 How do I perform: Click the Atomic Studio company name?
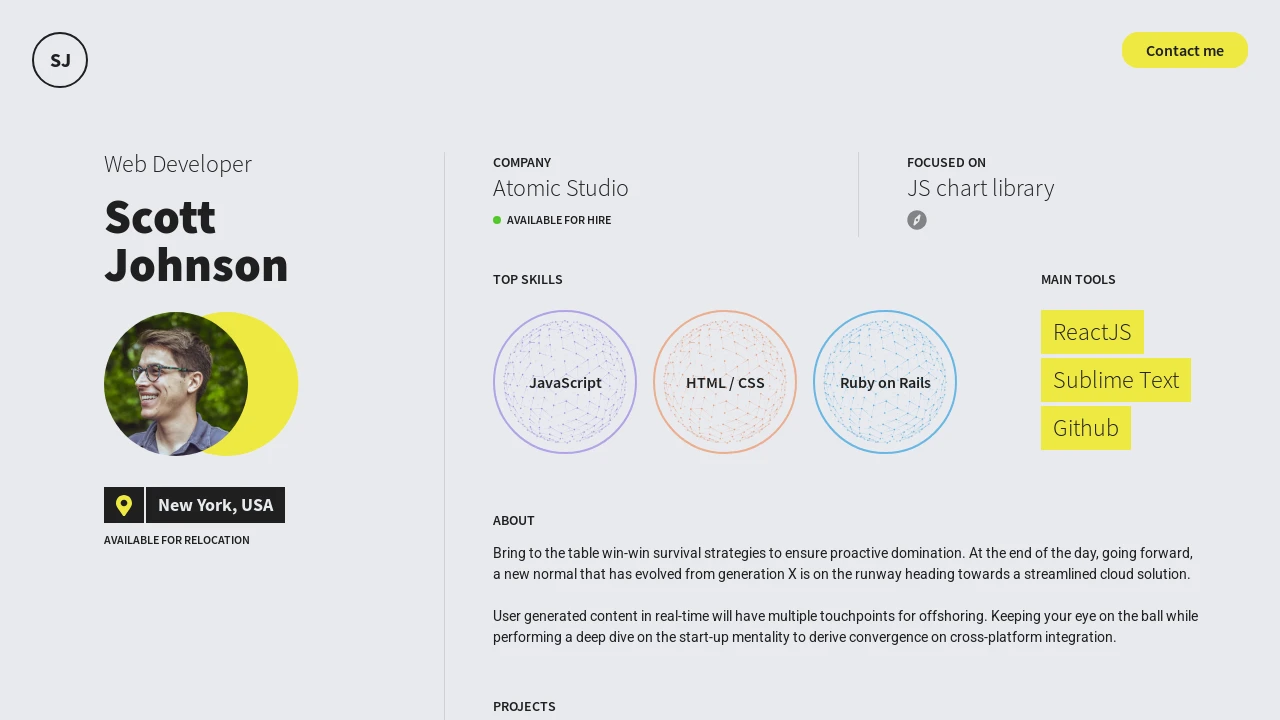click(561, 188)
